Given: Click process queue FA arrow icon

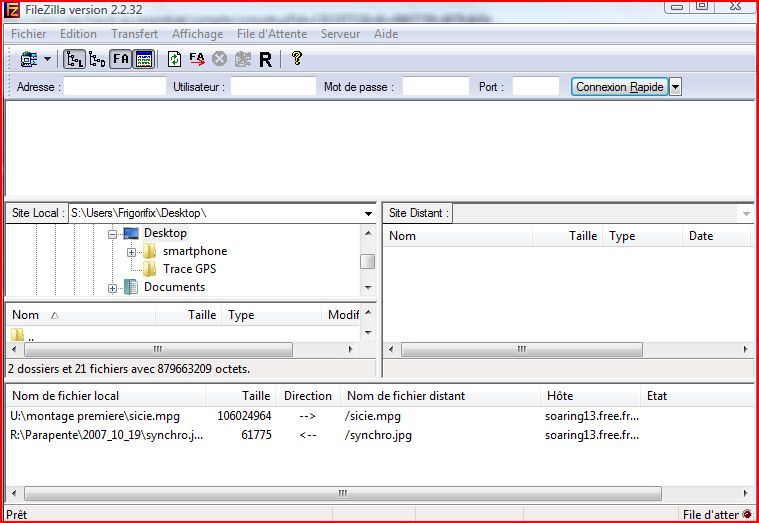Looking at the screenshot, I should [197, 59].
